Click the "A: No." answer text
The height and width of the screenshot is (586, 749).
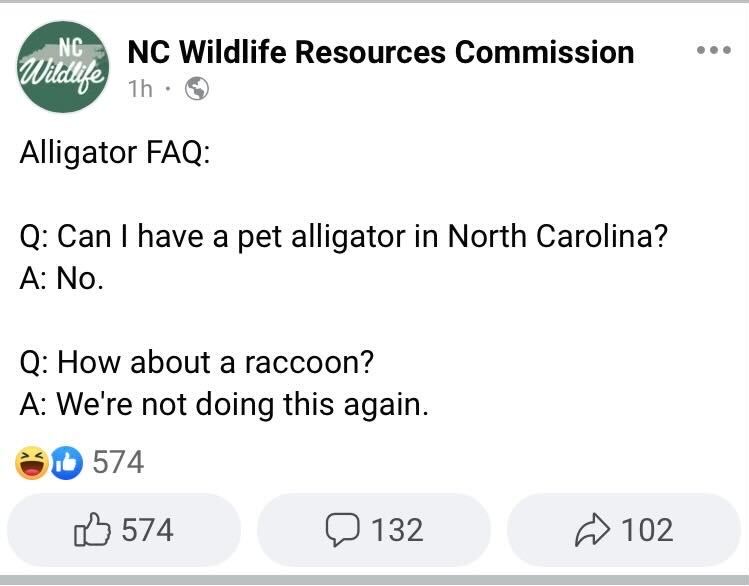pyautogui.click(x=61, y=279)
